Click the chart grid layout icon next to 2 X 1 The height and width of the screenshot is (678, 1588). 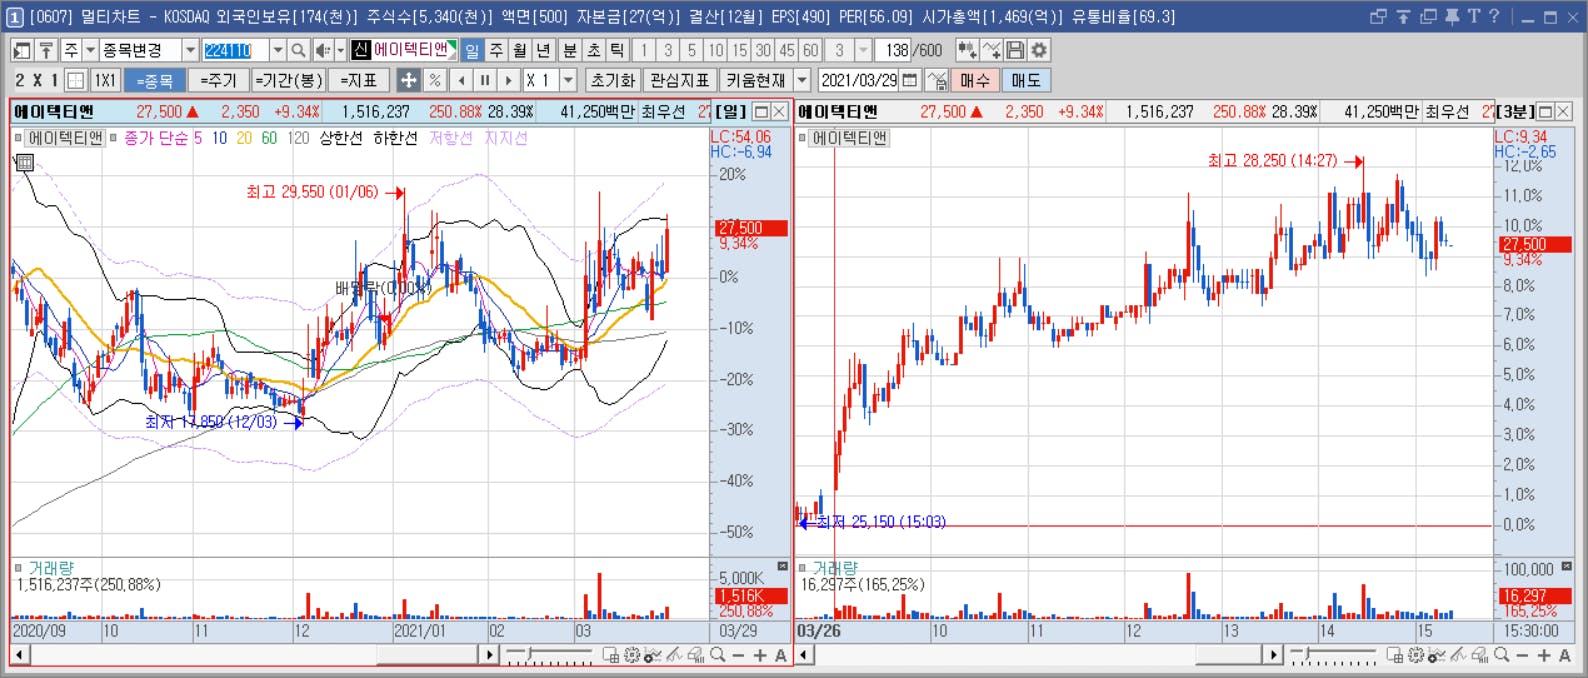tap(76, 80)
